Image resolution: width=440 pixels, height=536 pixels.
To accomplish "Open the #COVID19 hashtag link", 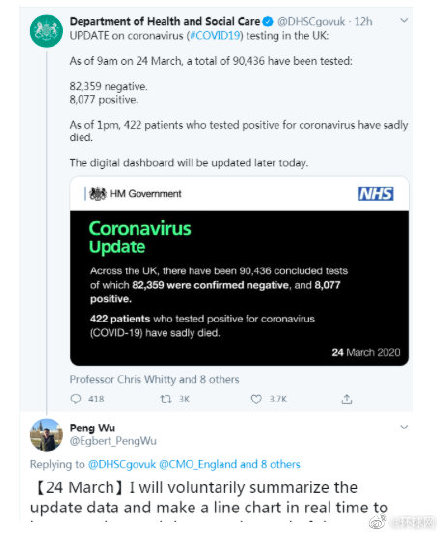I will tap(215, 36).
